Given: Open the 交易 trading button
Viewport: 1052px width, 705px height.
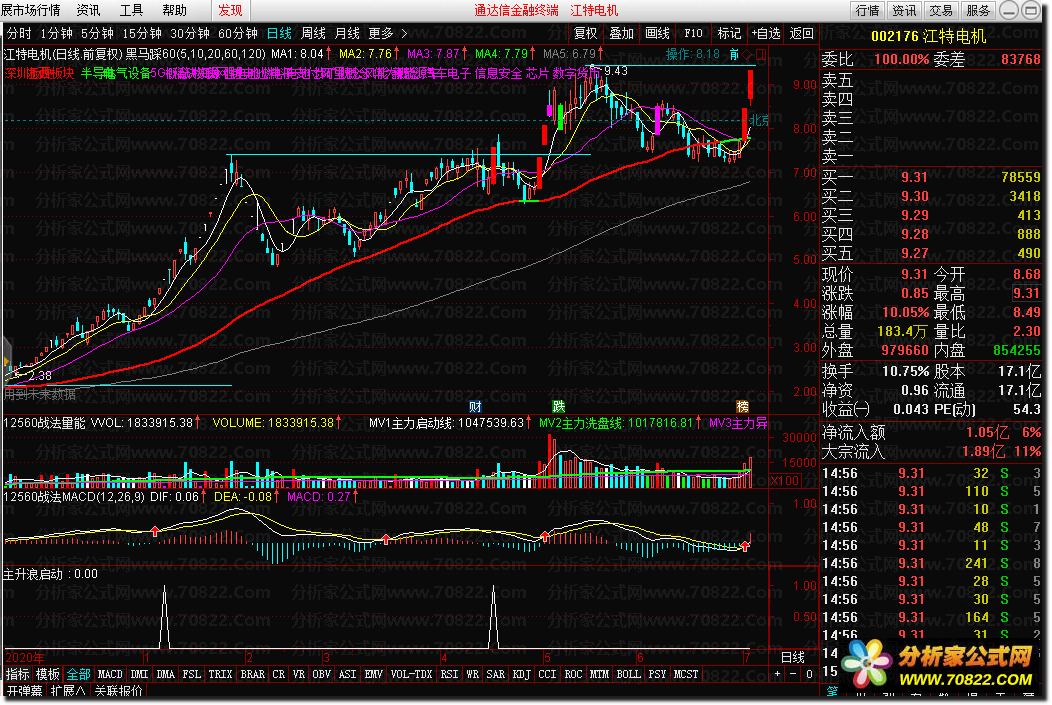Looking at the screenshot, I should (x=941, y=10).
